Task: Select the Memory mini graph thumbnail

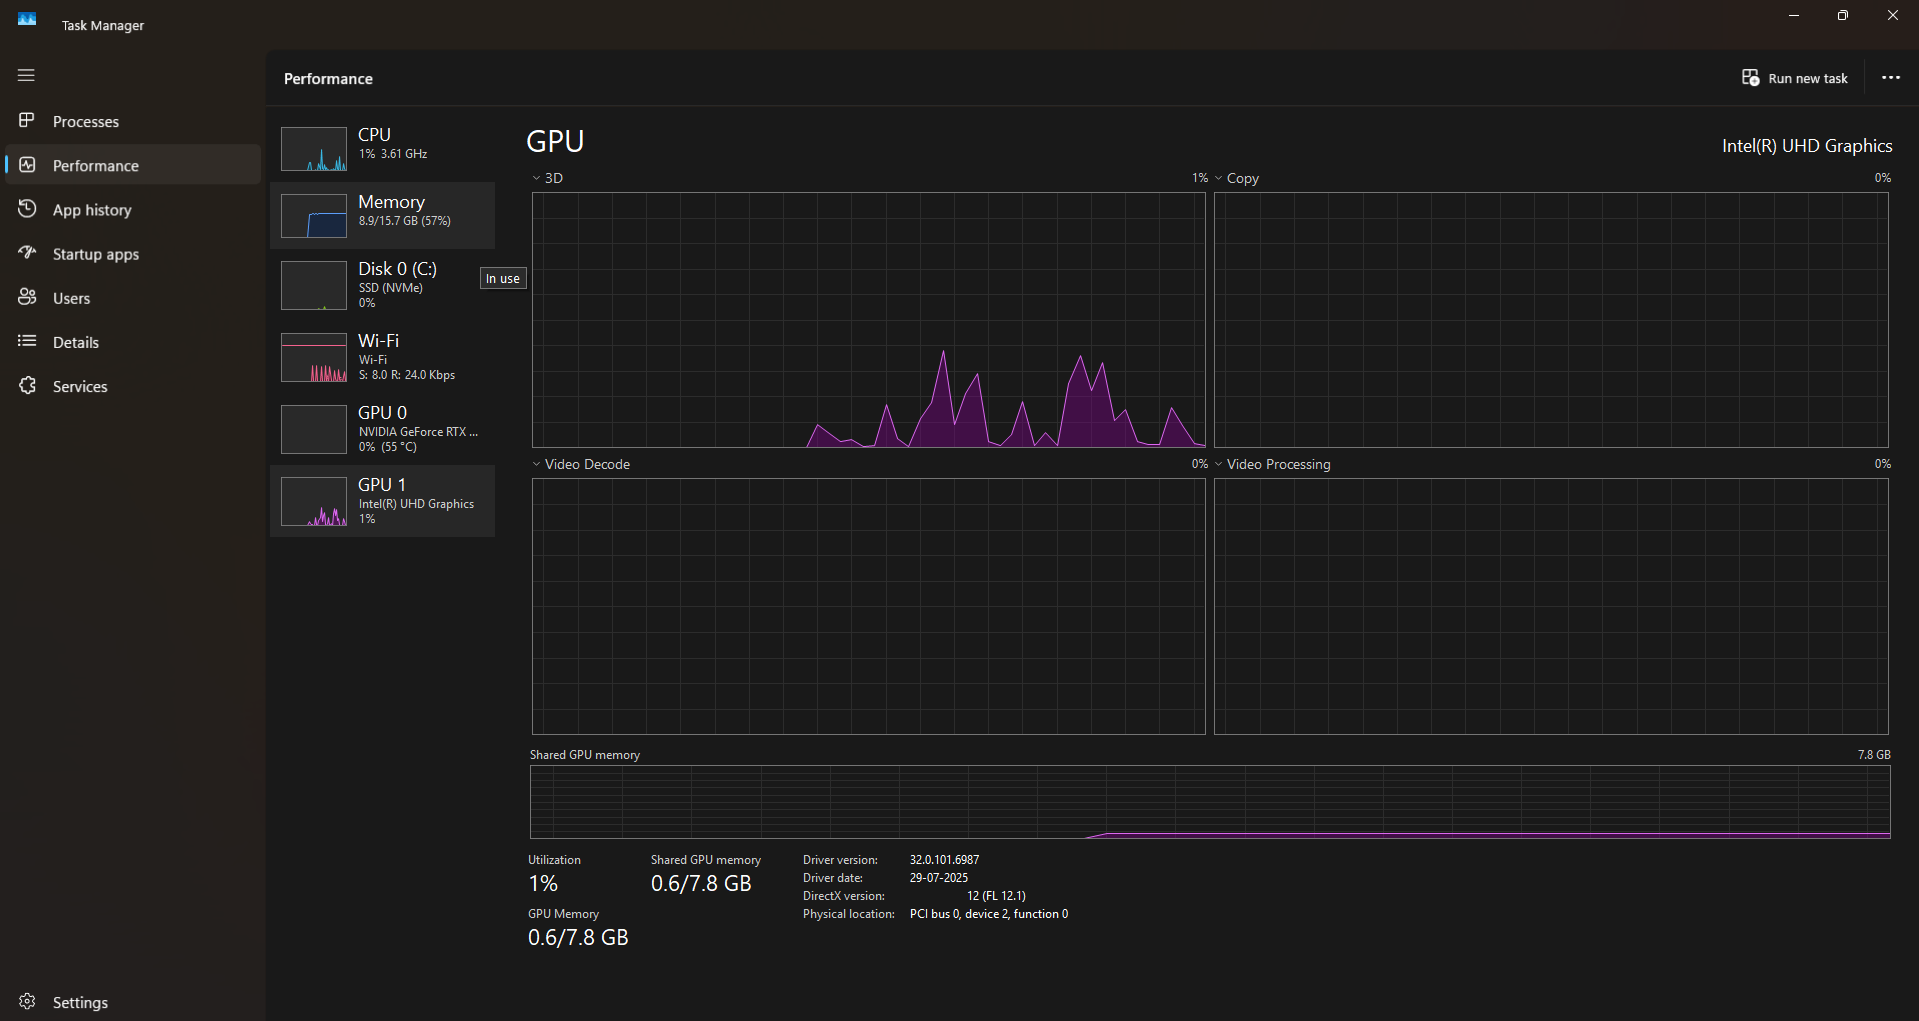Action: coord(314,216)
